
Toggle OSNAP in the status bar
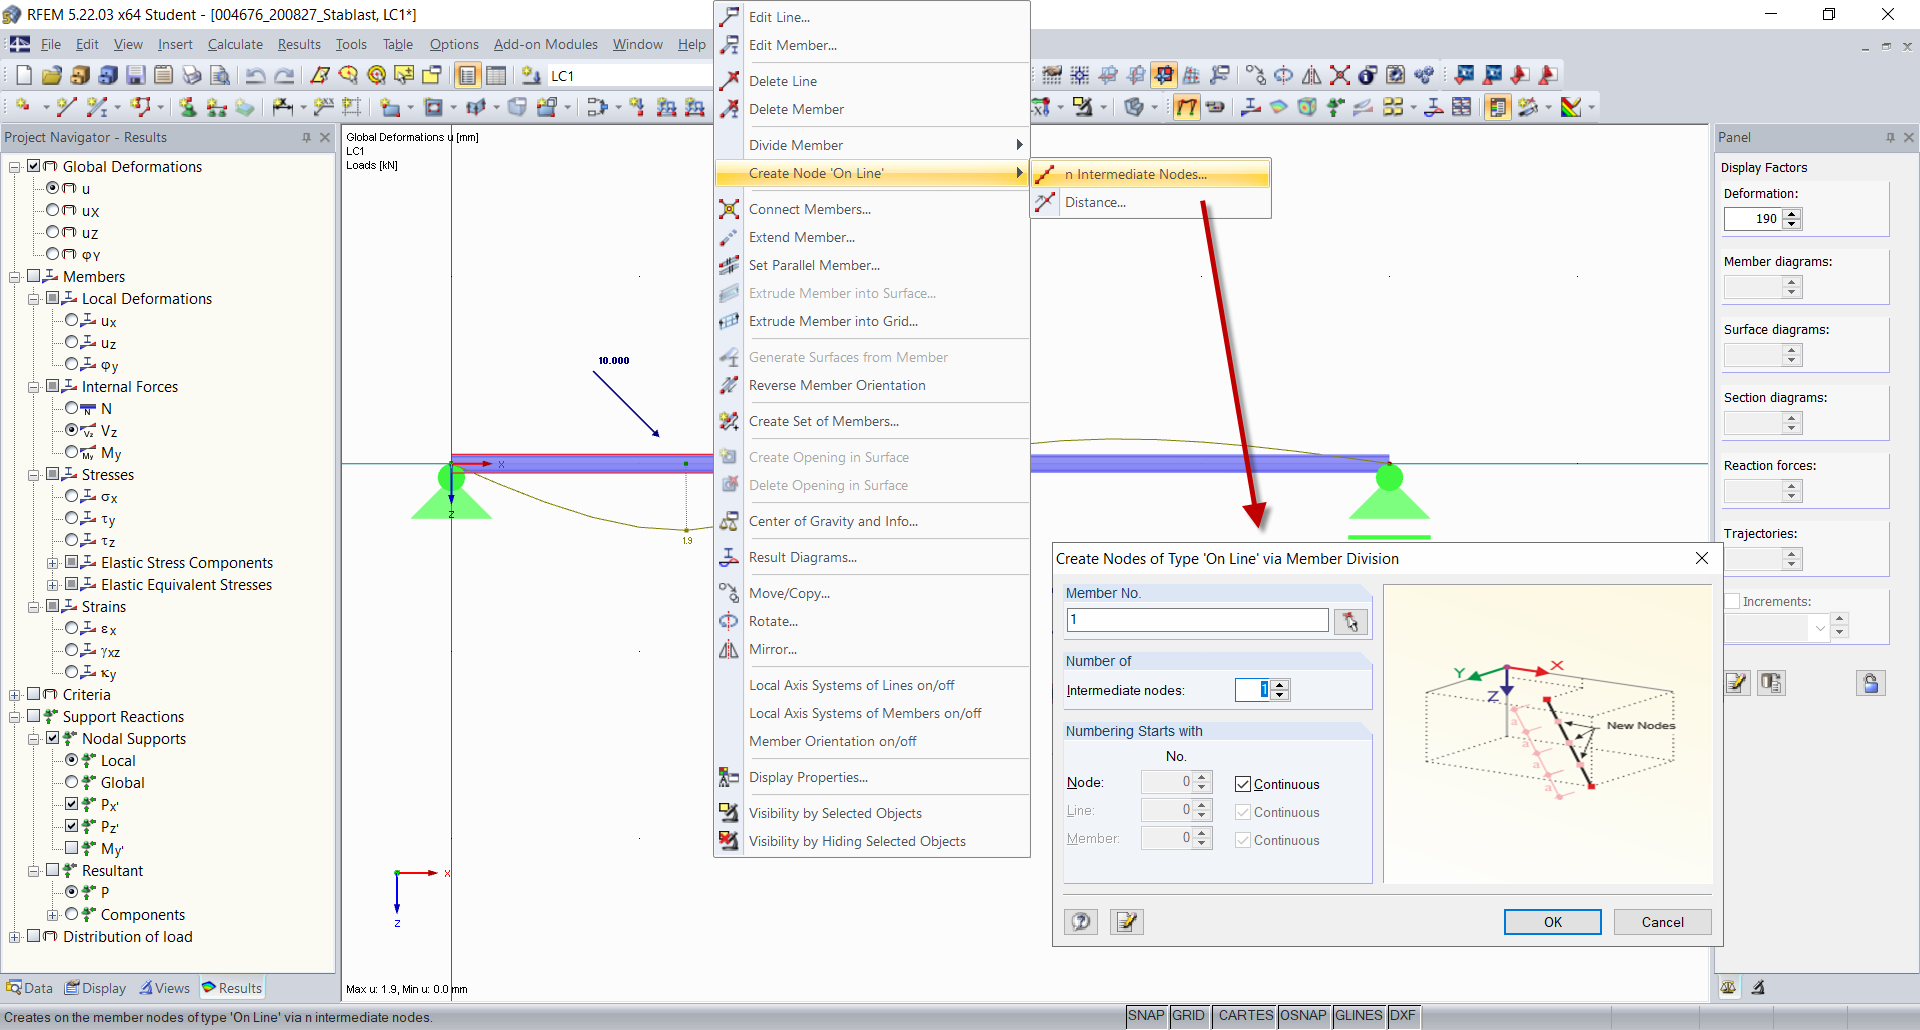1302,1015
